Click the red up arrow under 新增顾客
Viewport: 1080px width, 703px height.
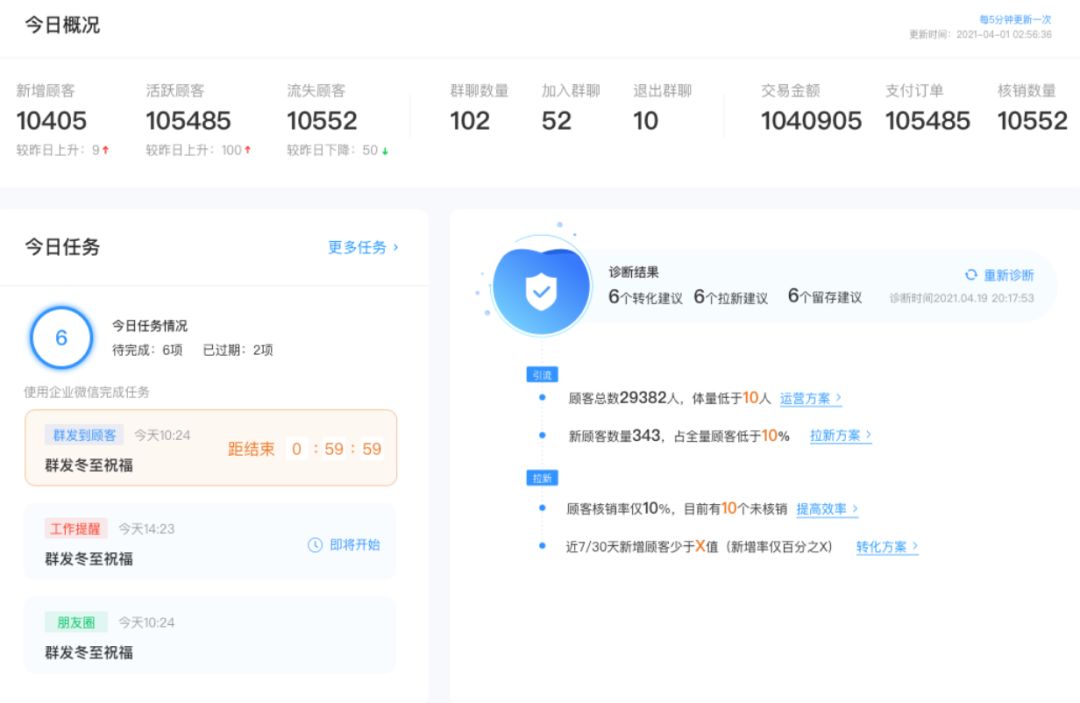[x=106, y=150]
